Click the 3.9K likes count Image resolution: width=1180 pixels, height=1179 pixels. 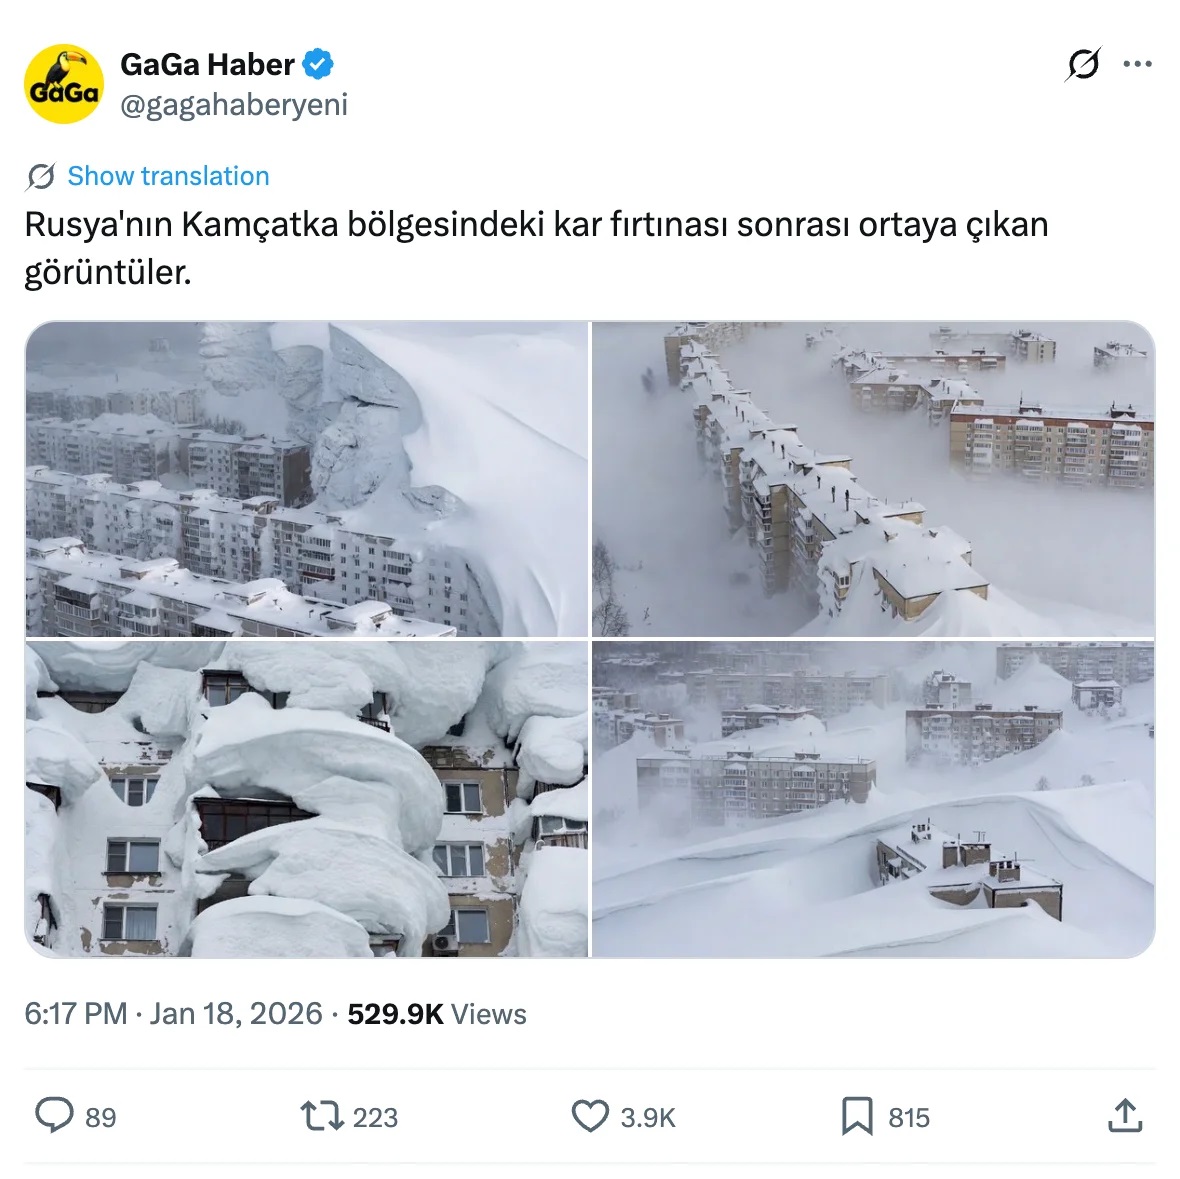pos(648,1118)
